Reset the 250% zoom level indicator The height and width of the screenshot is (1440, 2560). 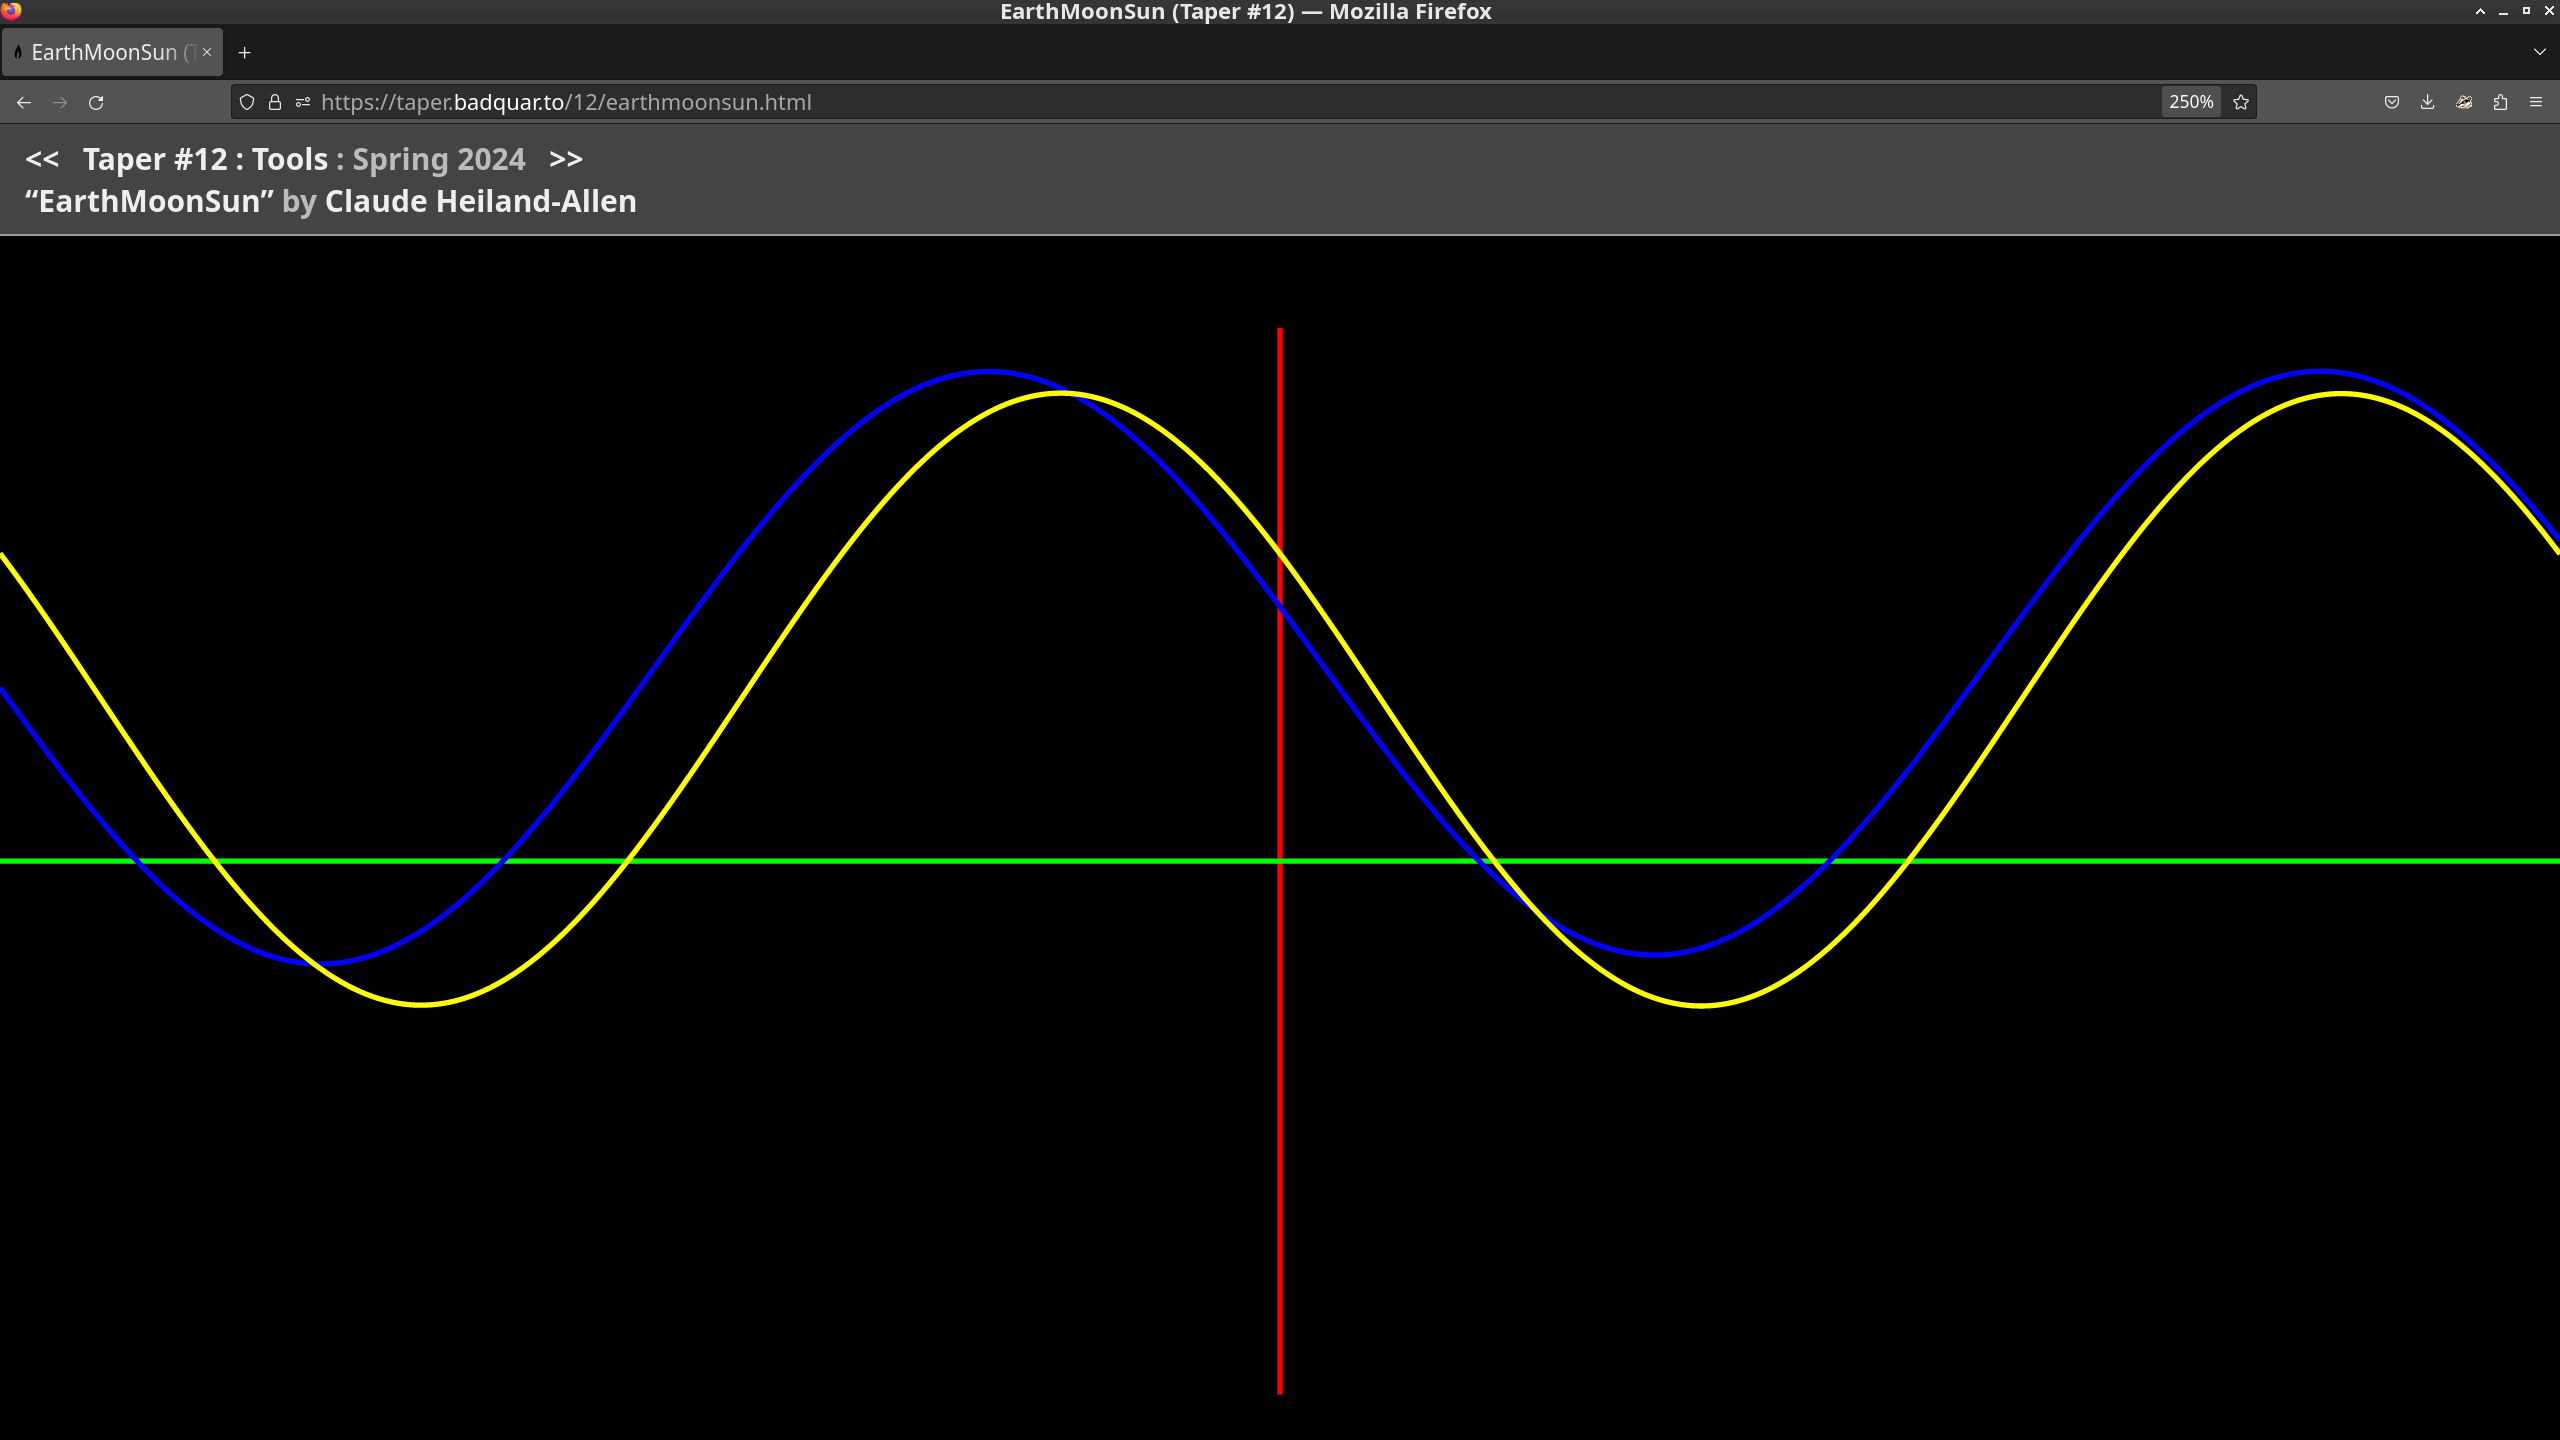[2190, 102]
